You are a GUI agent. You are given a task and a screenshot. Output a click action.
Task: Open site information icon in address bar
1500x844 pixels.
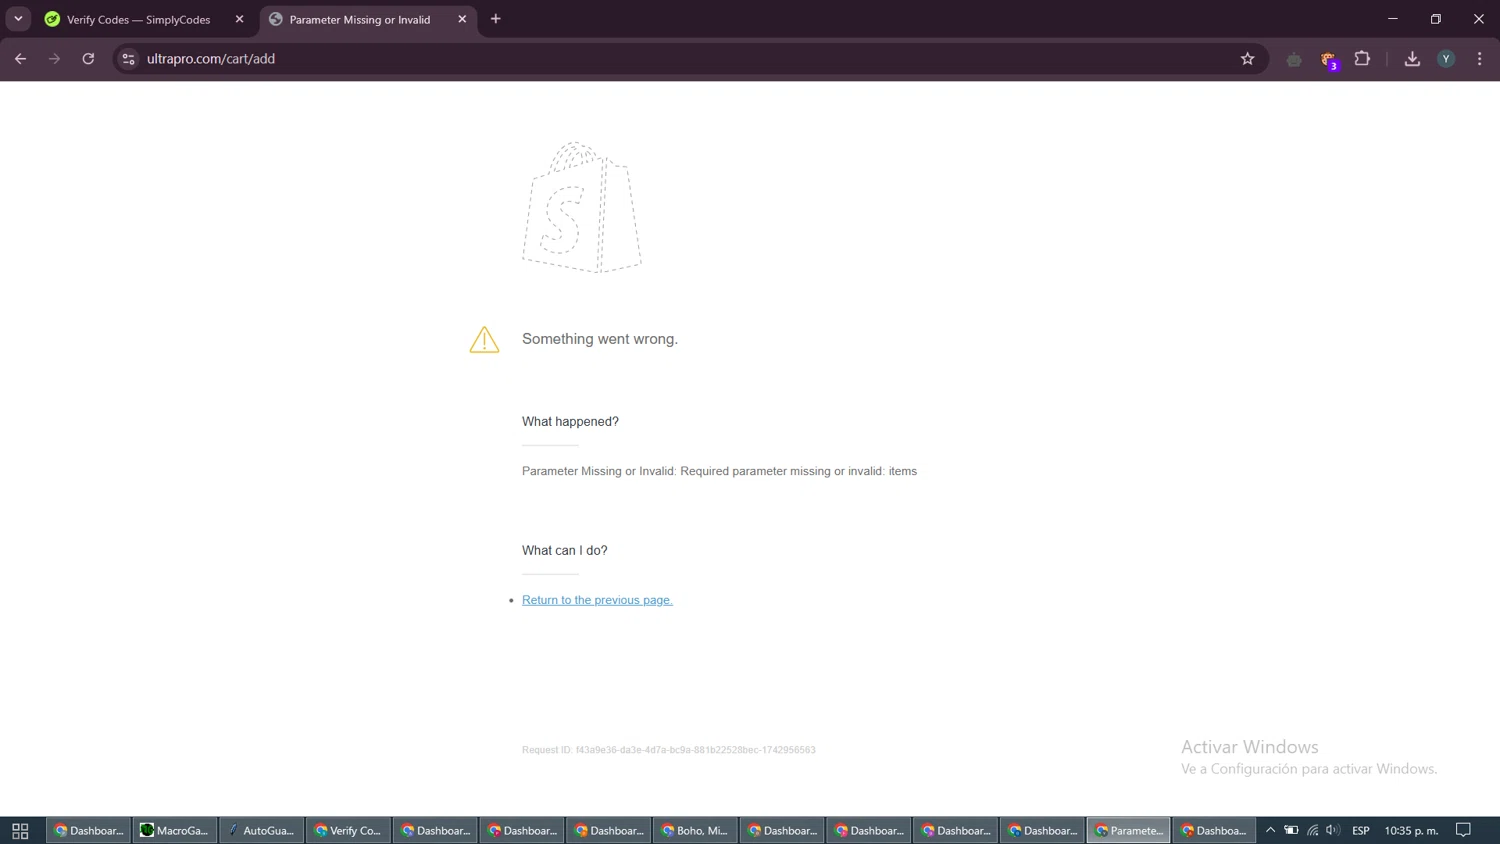pyautogui.click(x=128, y=59)
